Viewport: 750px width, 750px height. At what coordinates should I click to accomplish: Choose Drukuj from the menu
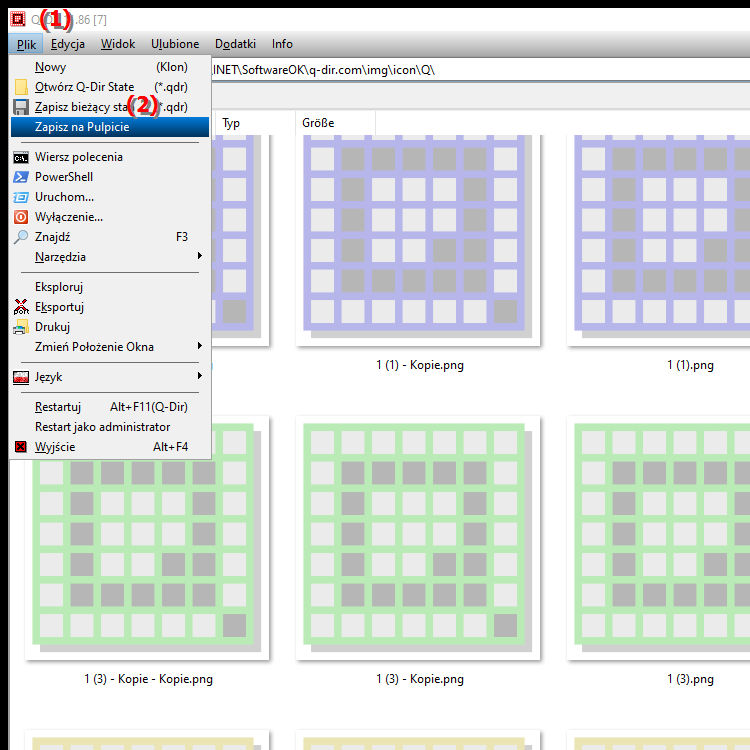[x=110, y=327]
